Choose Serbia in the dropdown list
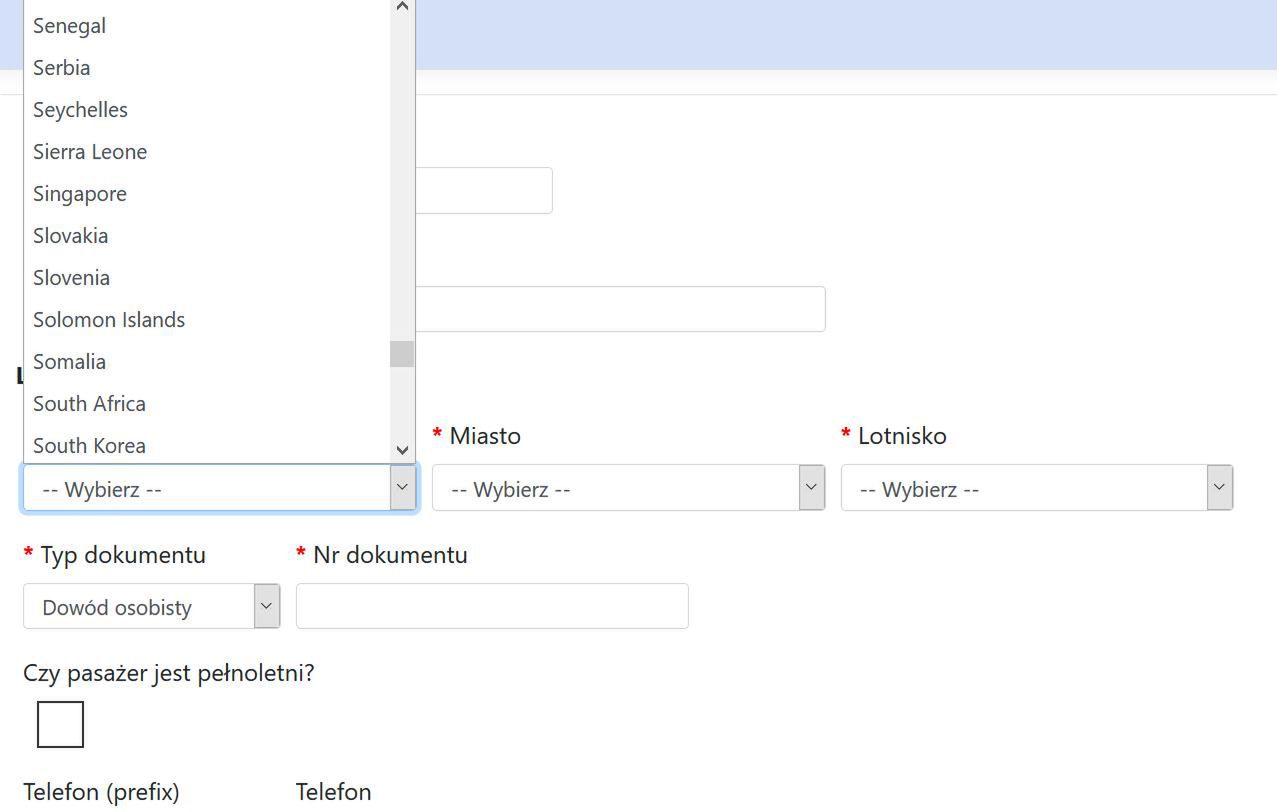The image size is (1277, 812). click(62, 68)
